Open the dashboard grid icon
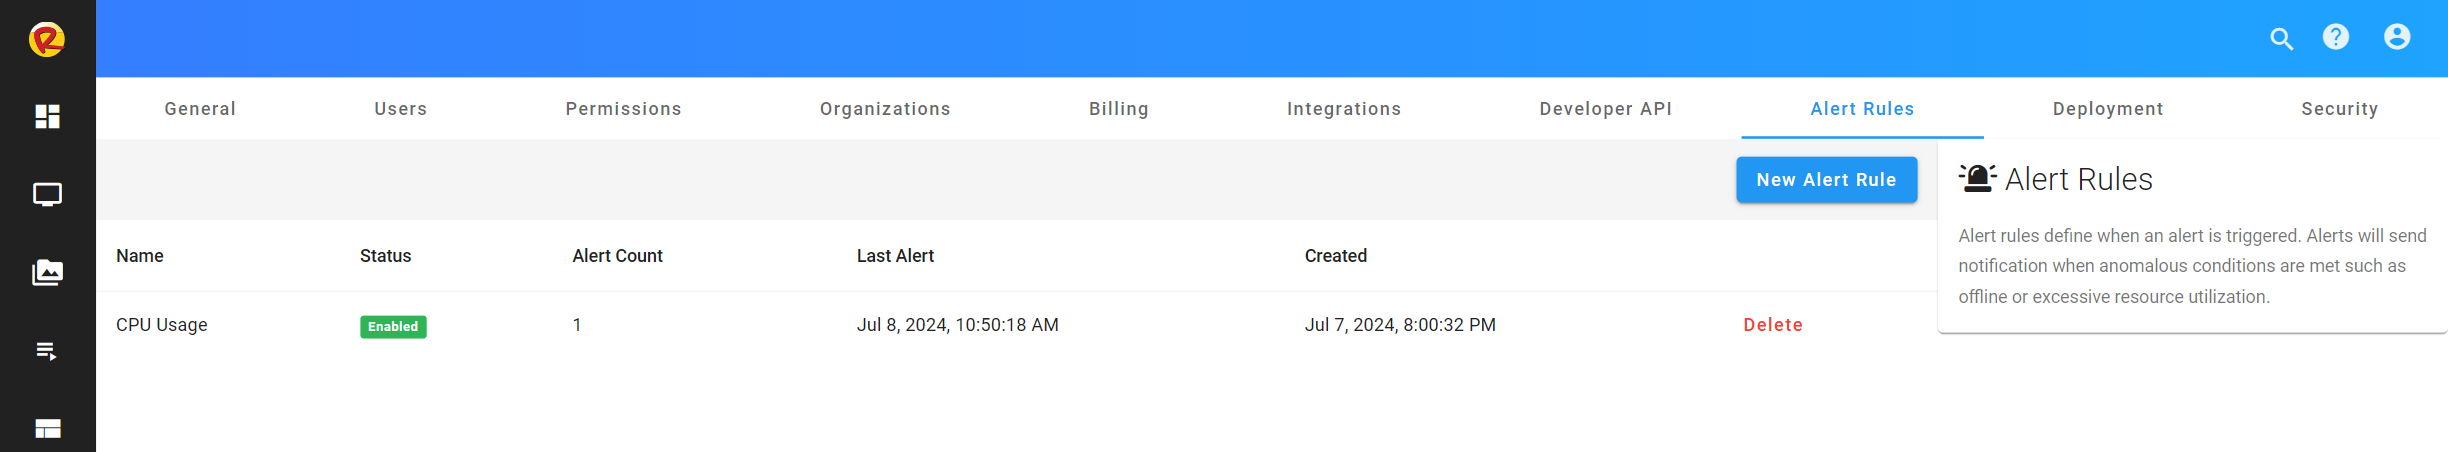The image size is (2448, 452). point(47,117)
